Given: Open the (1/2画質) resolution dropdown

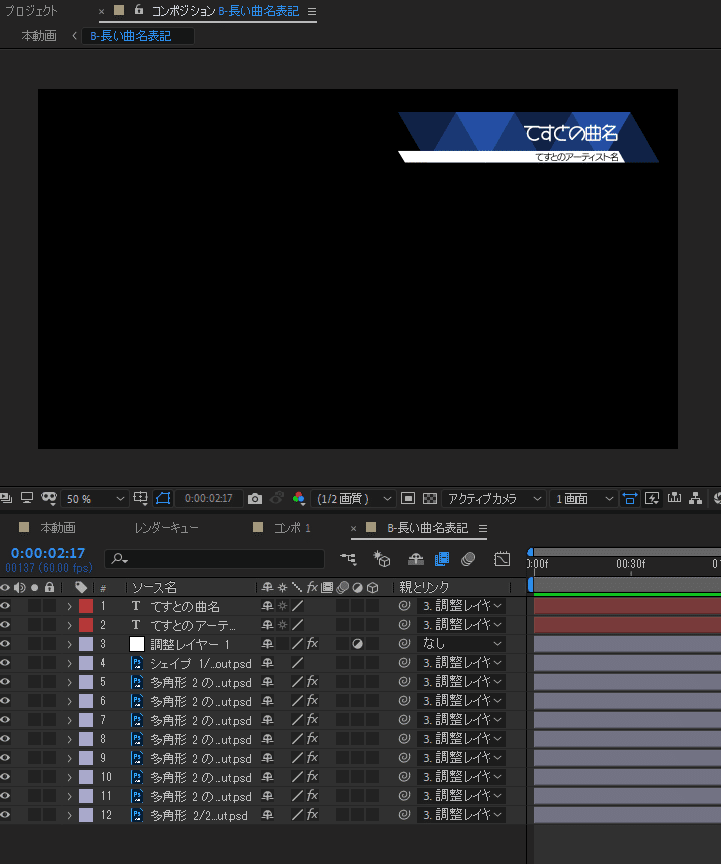Looking at the screenshot, I should [353, 499].
